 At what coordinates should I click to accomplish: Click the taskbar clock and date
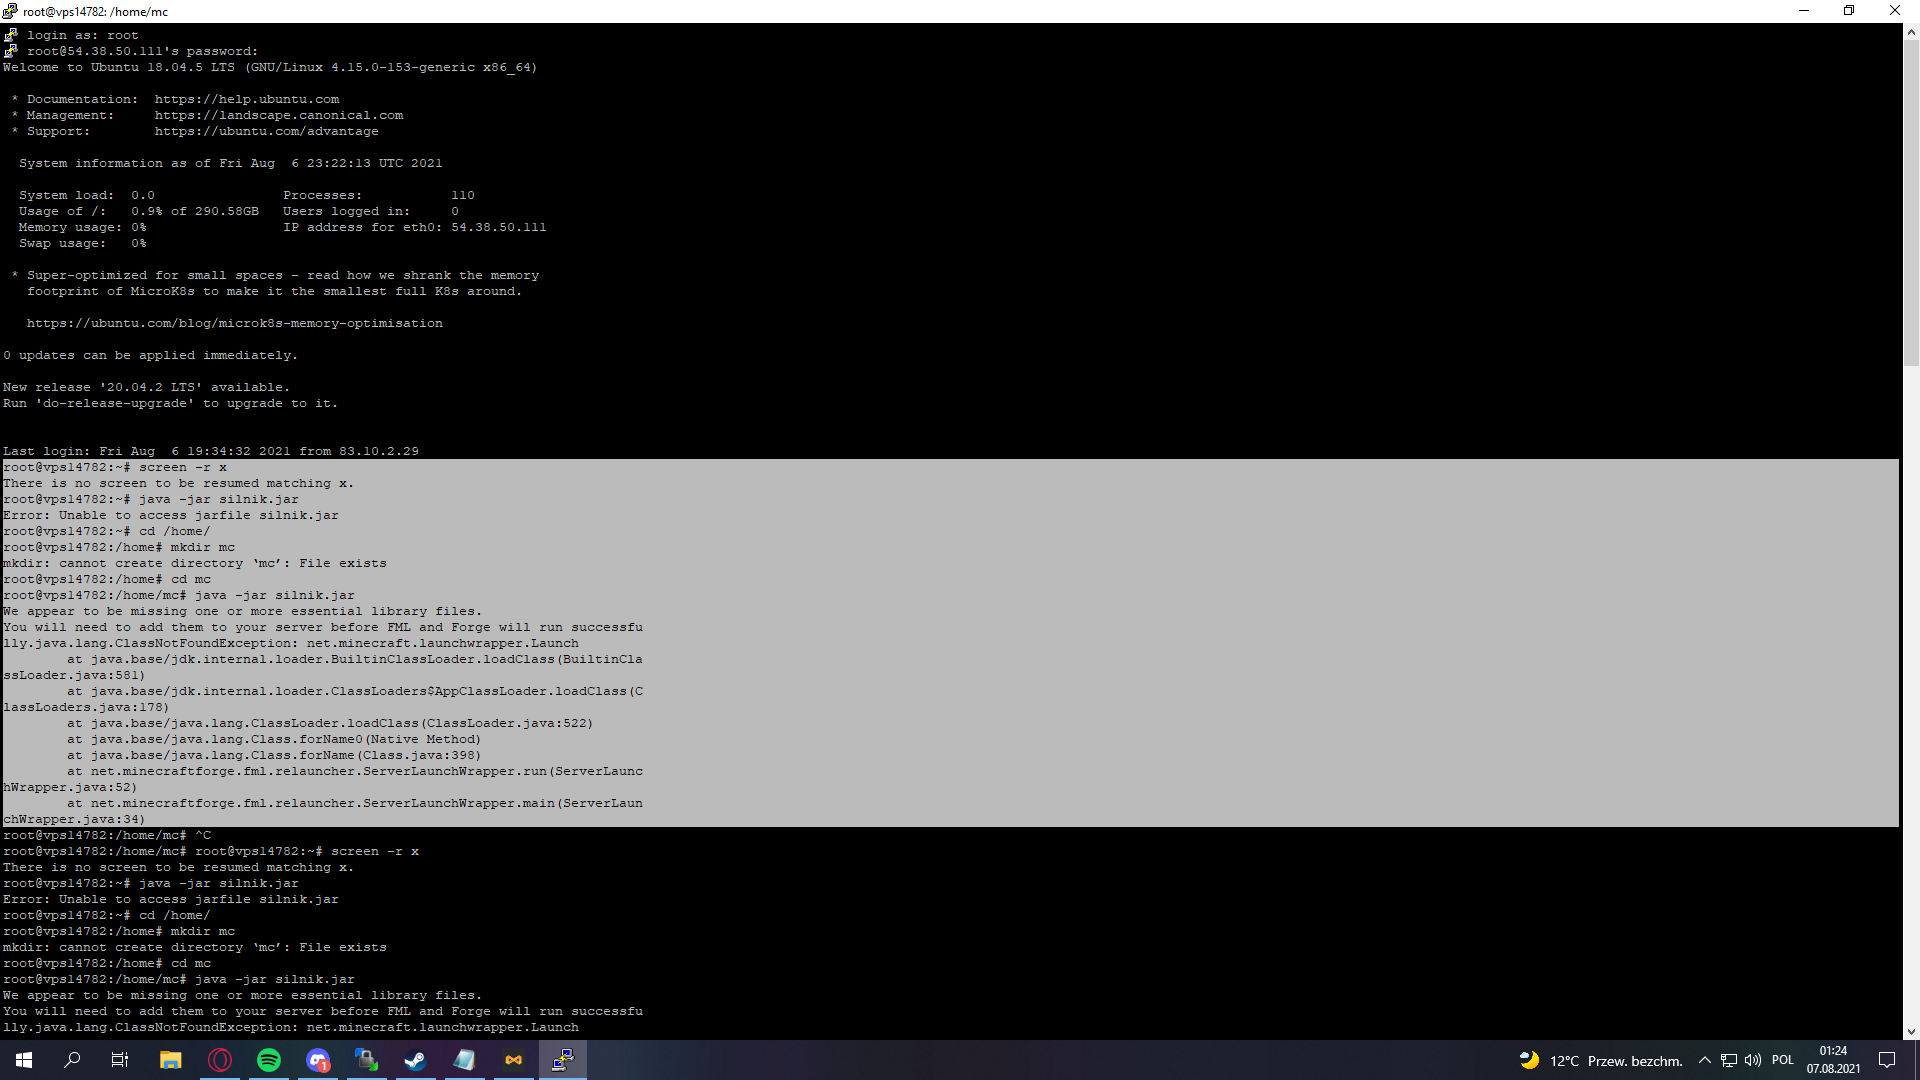tap(1833, 1060)
